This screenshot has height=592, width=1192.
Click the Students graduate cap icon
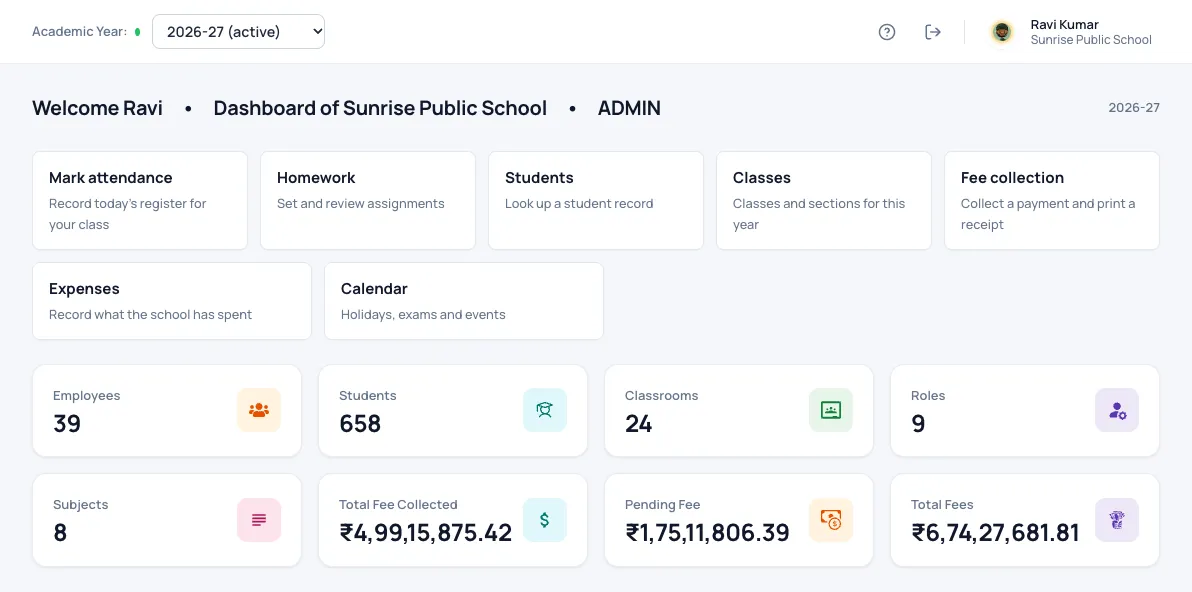pyautogui.click(x=544, y=410)
